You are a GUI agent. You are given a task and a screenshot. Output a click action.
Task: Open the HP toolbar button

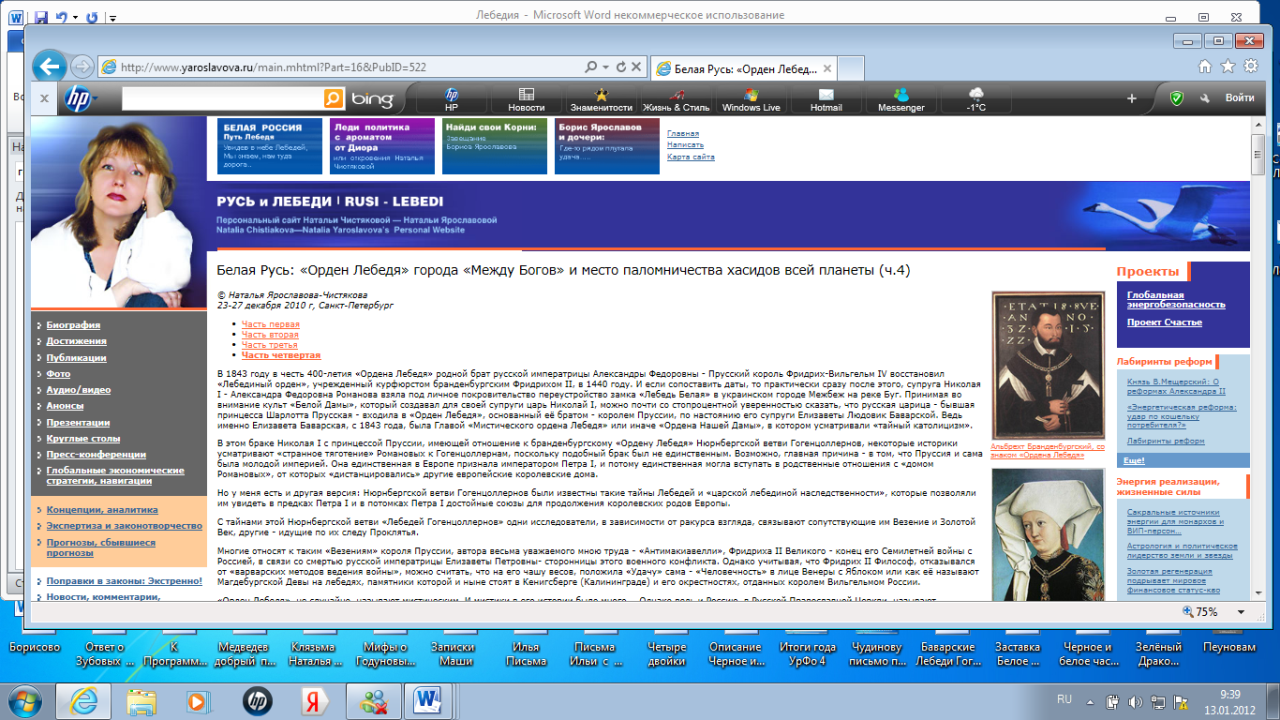pos(451,98)
